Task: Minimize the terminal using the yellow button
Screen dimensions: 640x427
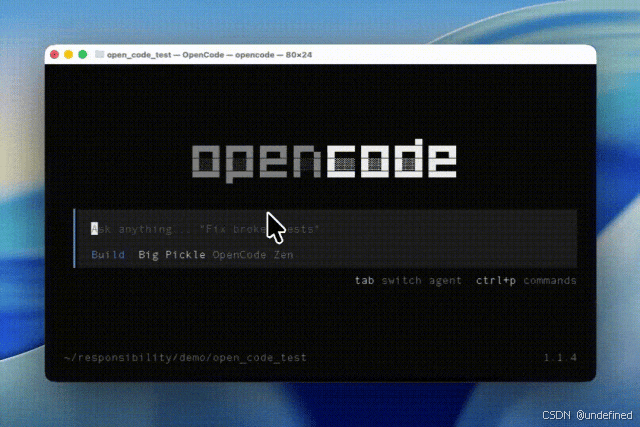Action: (69, 54)
